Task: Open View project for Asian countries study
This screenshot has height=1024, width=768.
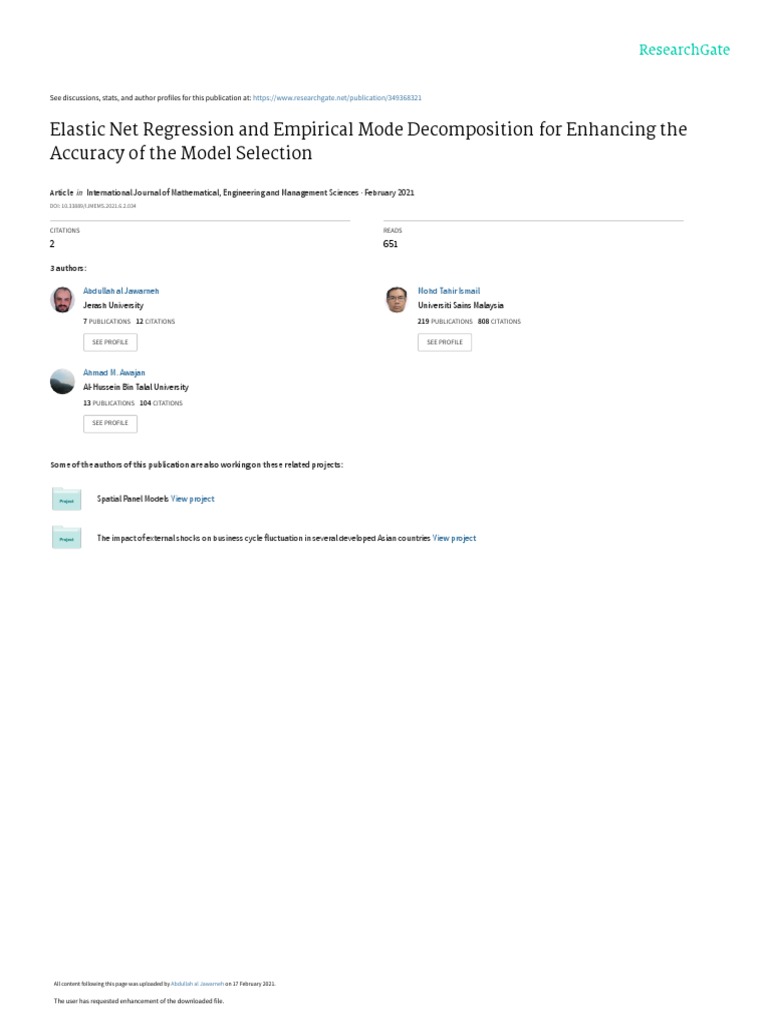Action: (455, 538)
